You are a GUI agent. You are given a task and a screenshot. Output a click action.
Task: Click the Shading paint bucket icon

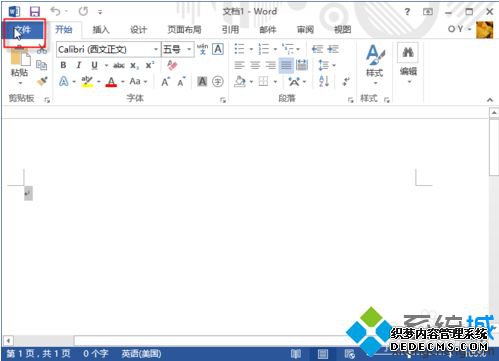pos(239,81)
